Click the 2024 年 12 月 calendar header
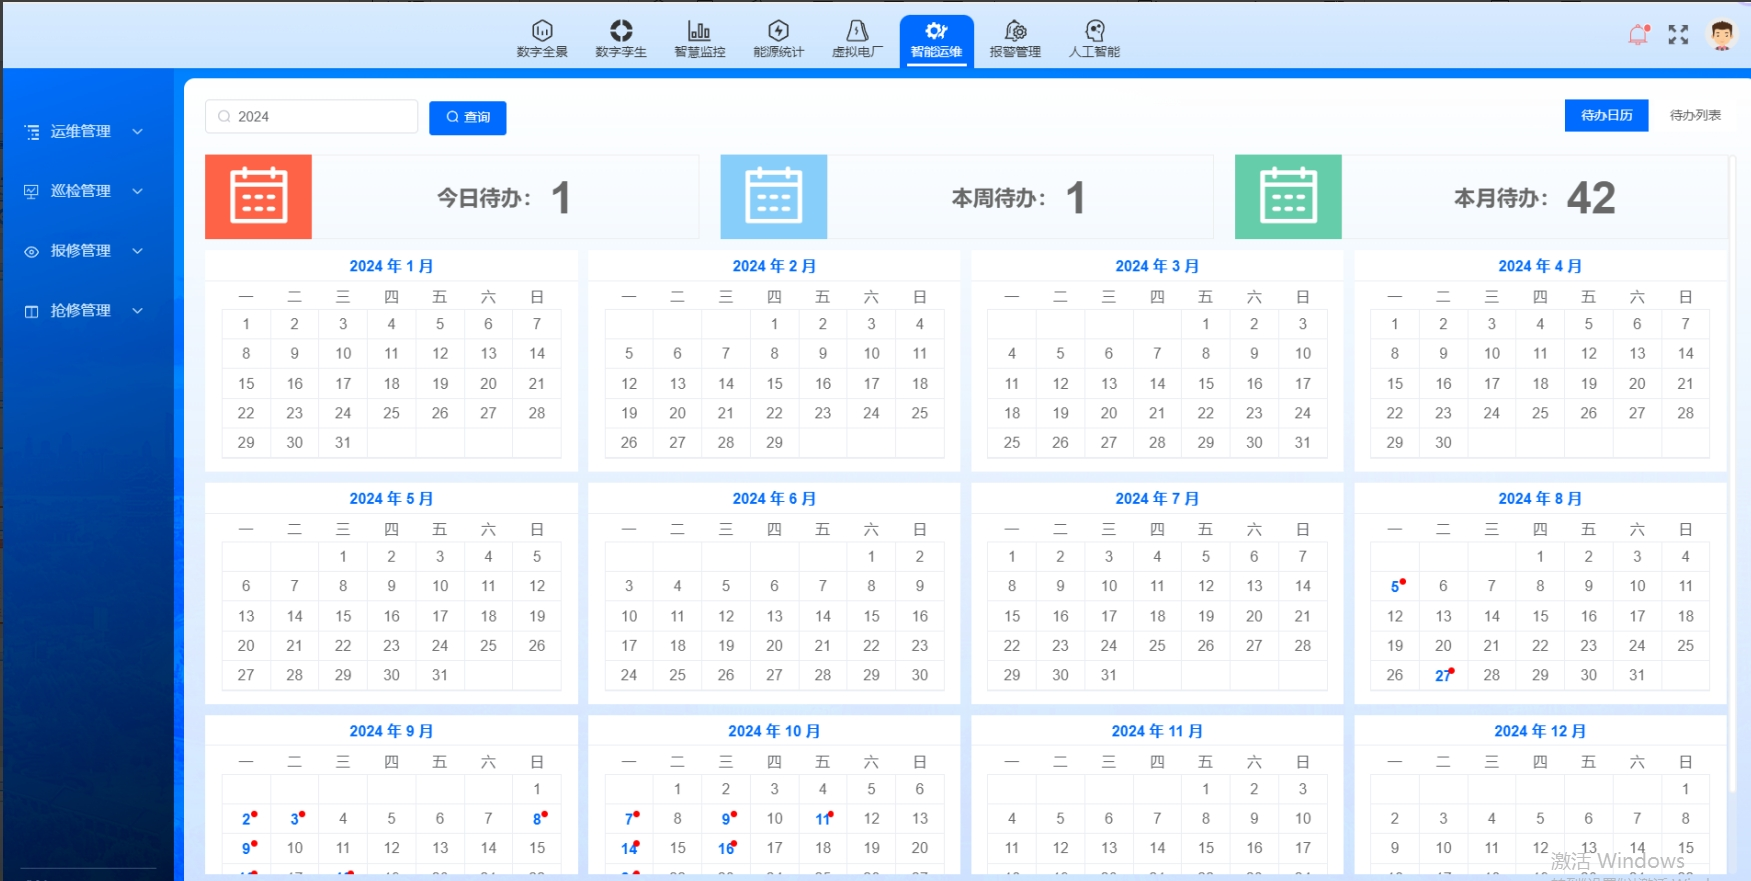 [1540, 731]
